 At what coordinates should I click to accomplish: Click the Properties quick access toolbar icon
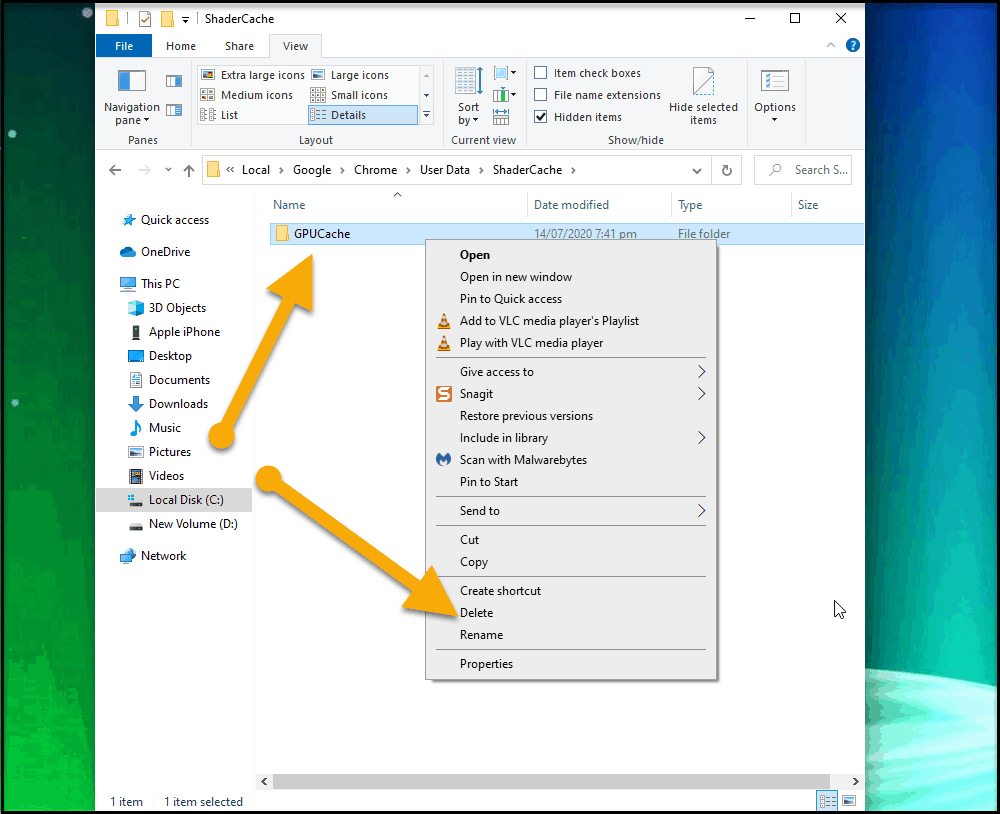145,19
